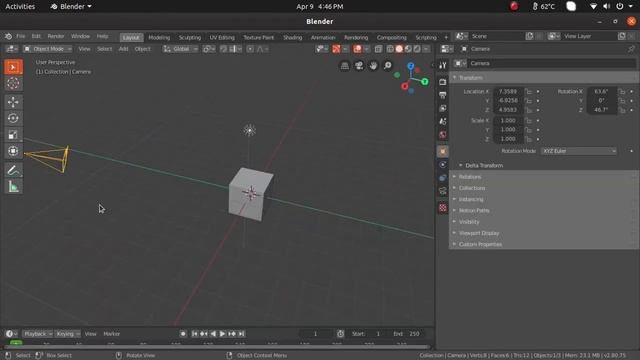Screen dimensions: 640x360
Task: Expand the Relations panel
Action: [x=469, y=177]
